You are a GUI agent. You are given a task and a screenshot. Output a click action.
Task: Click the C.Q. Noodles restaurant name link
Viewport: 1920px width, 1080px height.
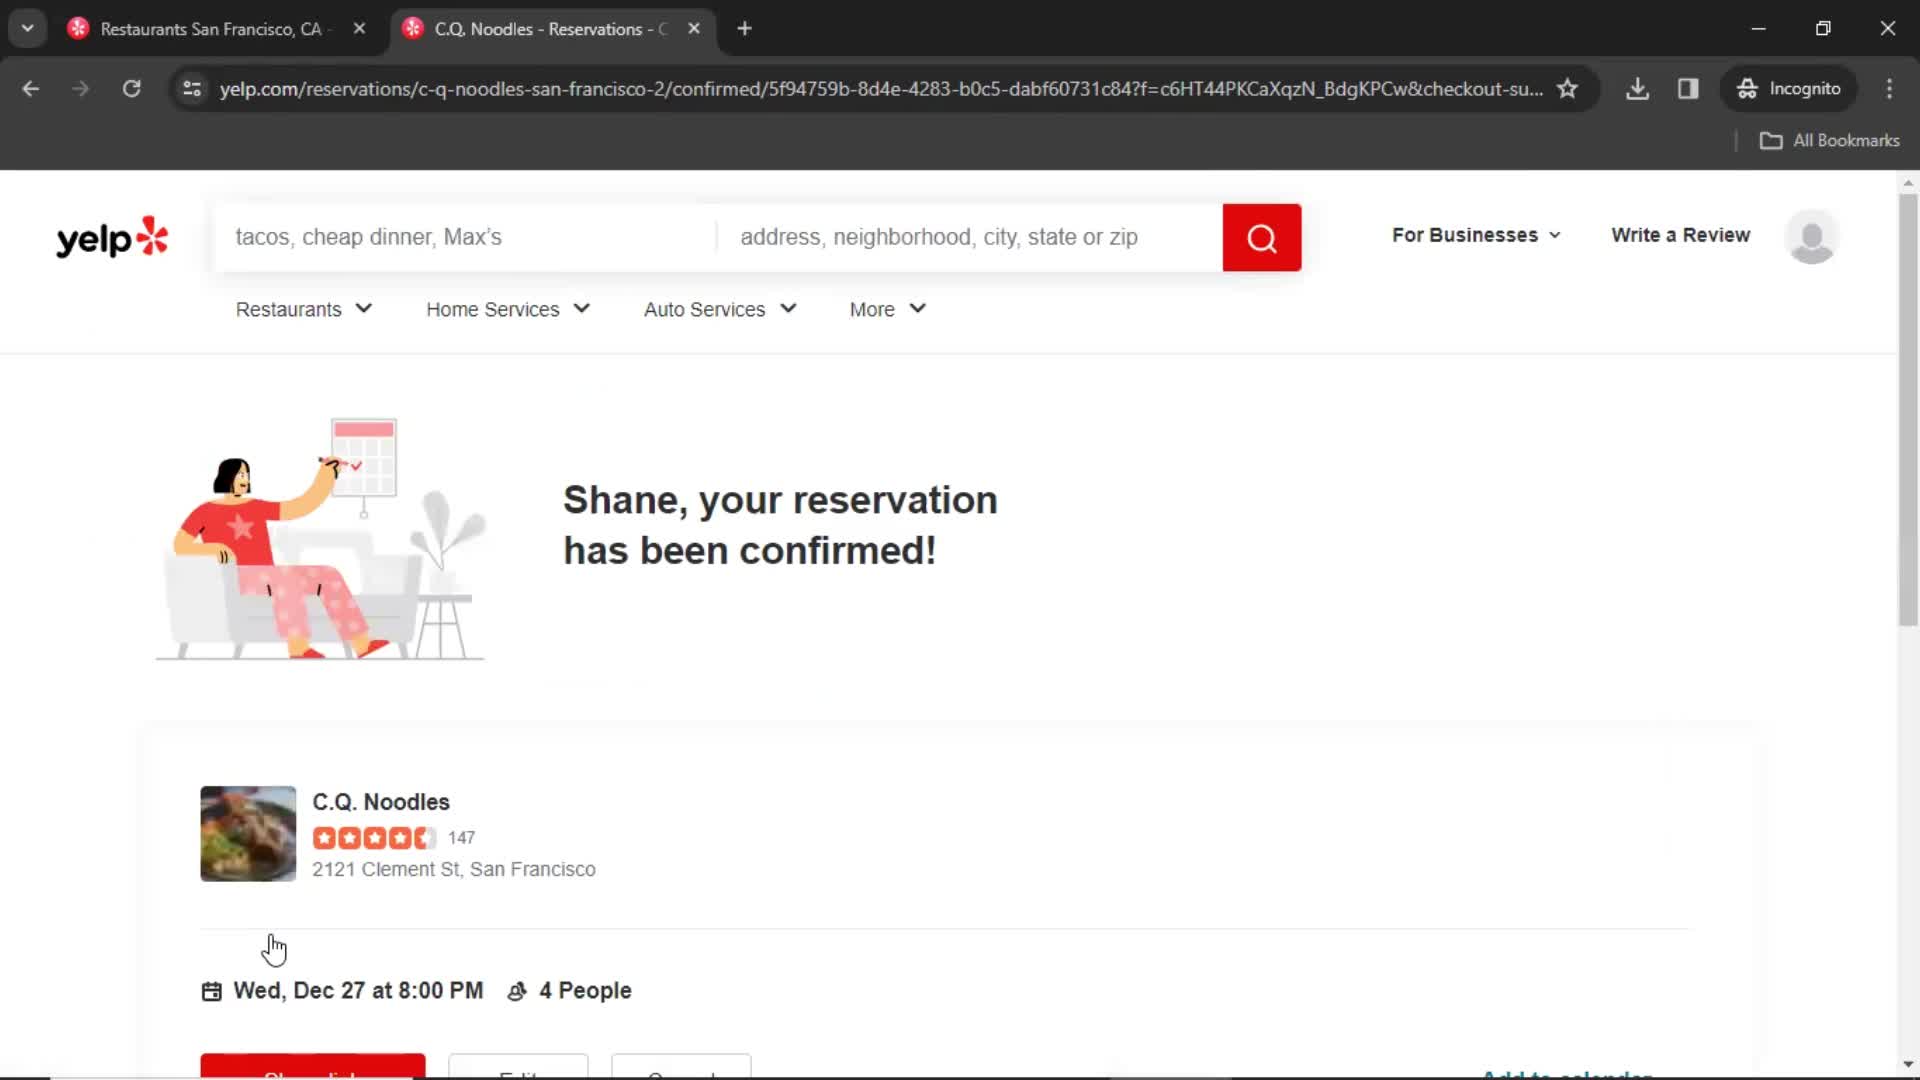380,800
